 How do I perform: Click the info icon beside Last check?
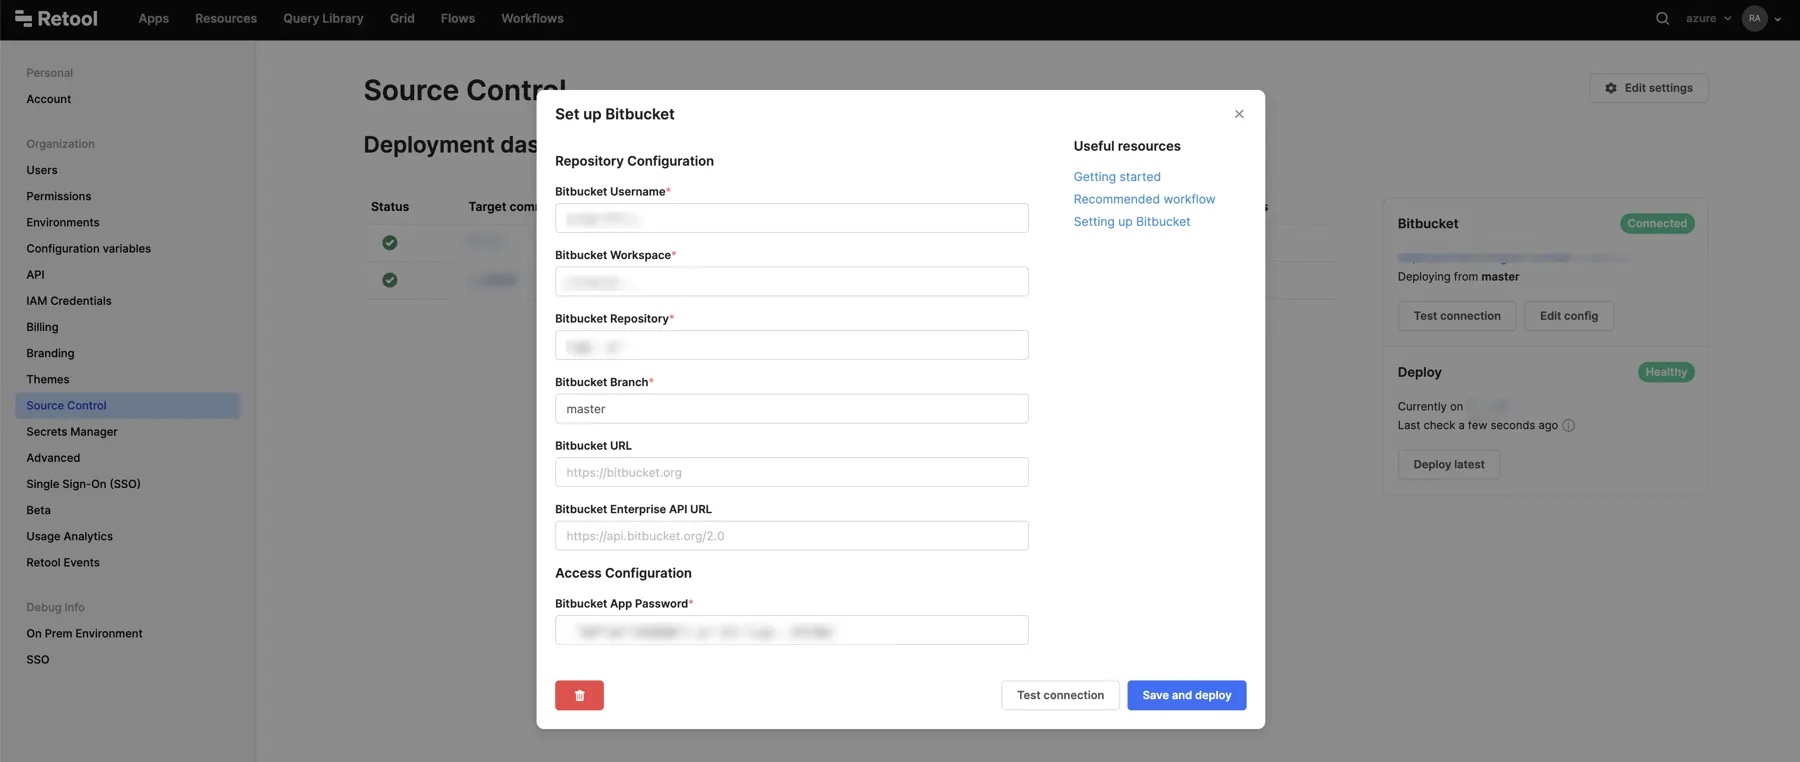pos(1568,425)
